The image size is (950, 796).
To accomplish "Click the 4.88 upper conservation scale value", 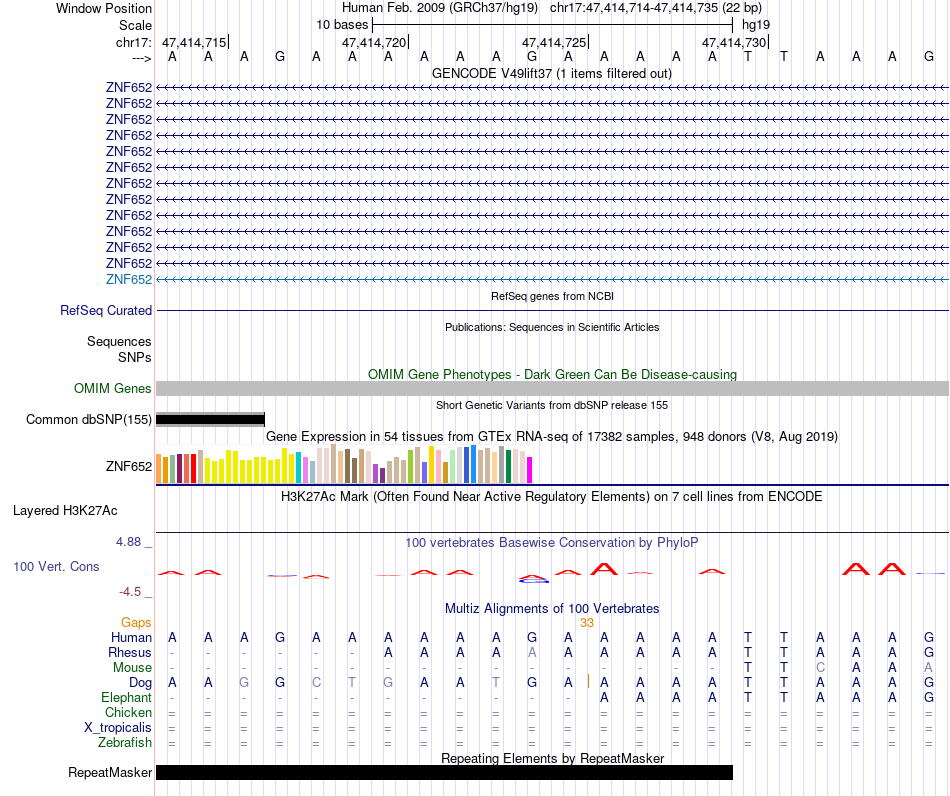I will click(128, 542).
